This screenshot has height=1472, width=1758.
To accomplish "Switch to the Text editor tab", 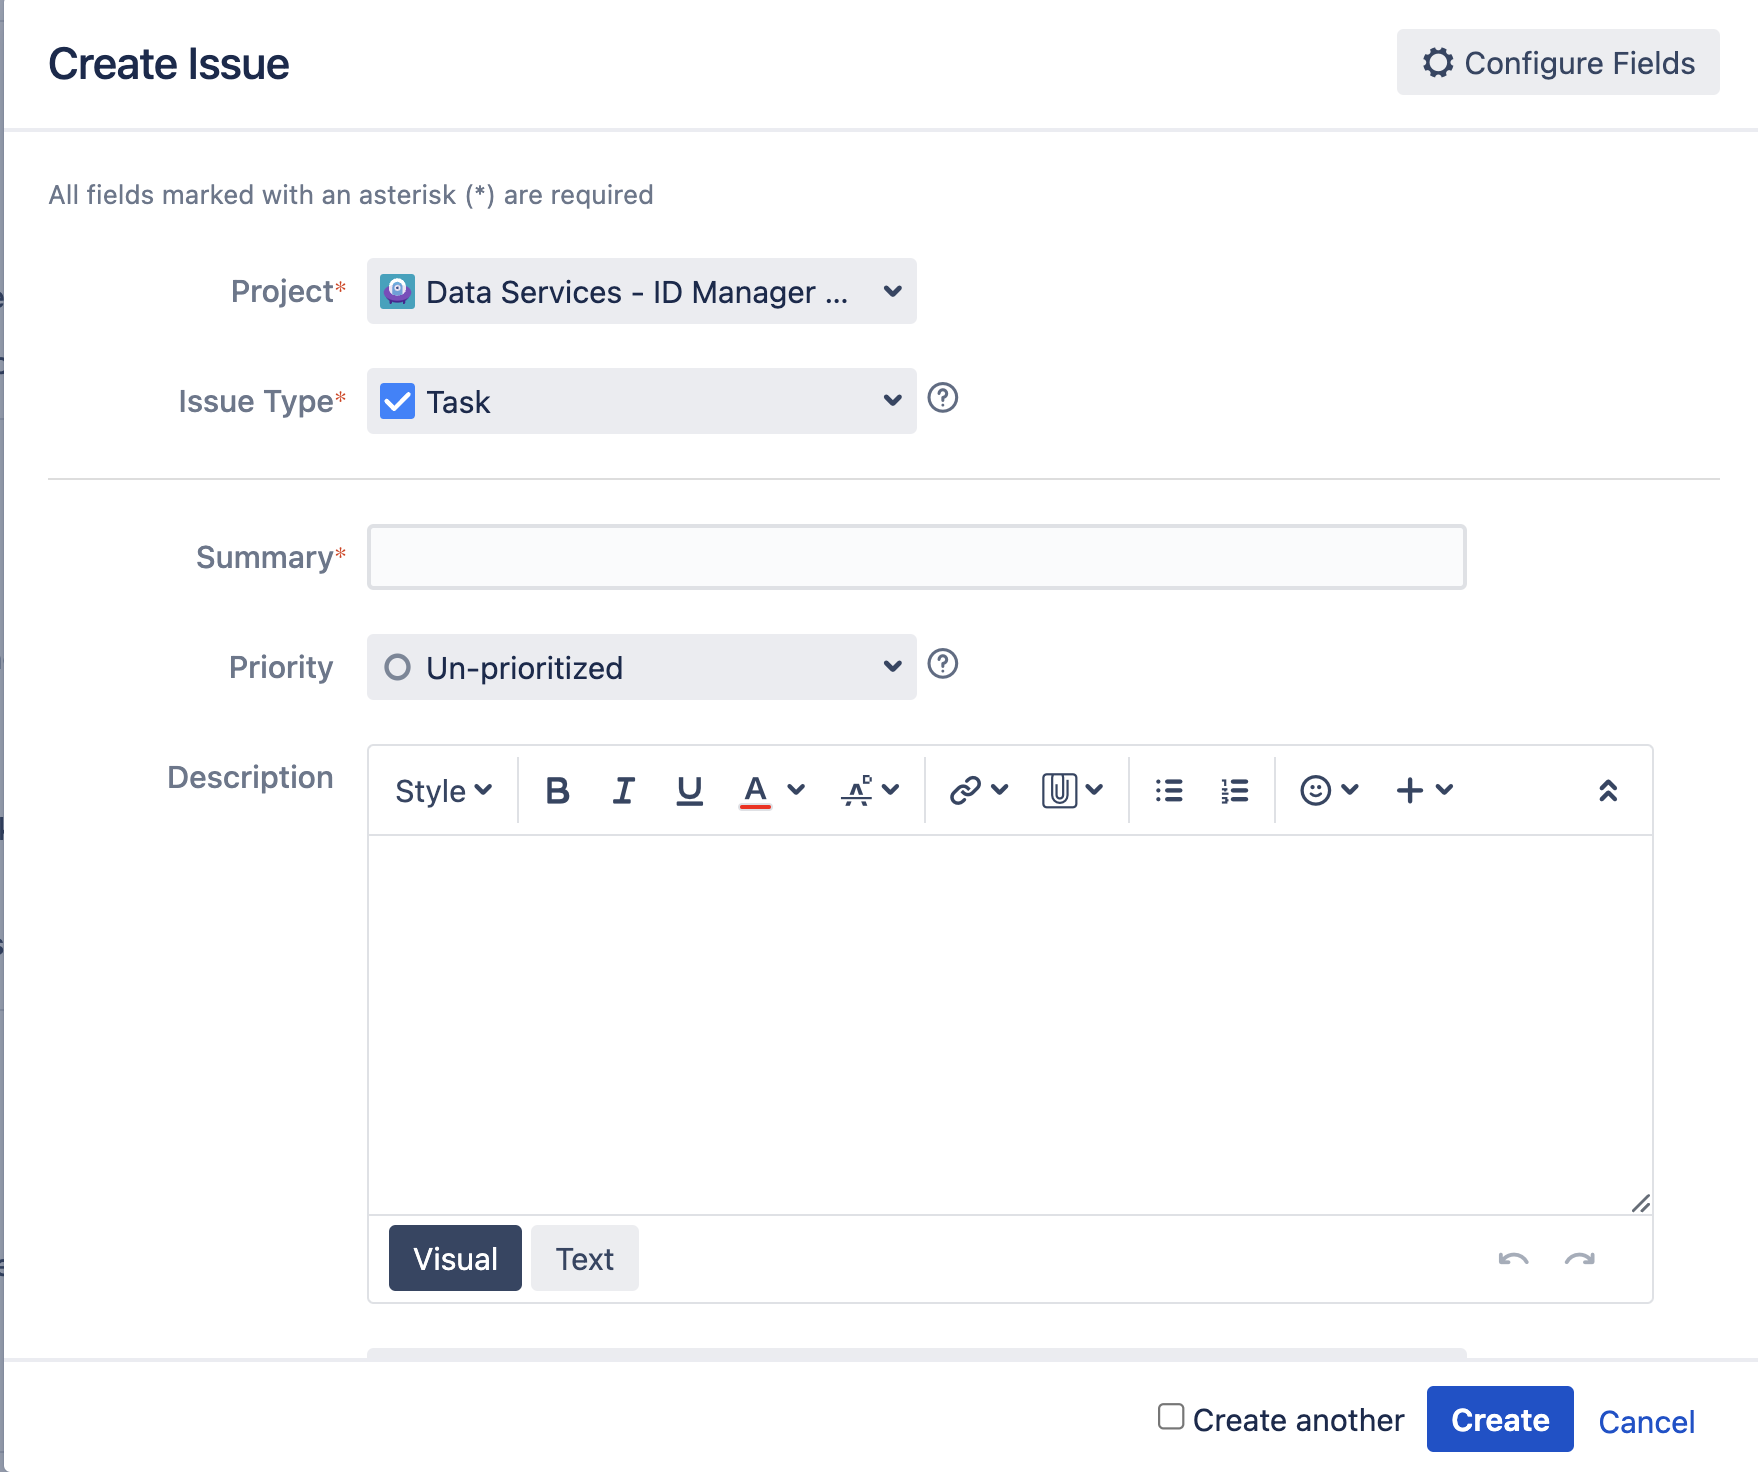I will (x=585, y=1258).
